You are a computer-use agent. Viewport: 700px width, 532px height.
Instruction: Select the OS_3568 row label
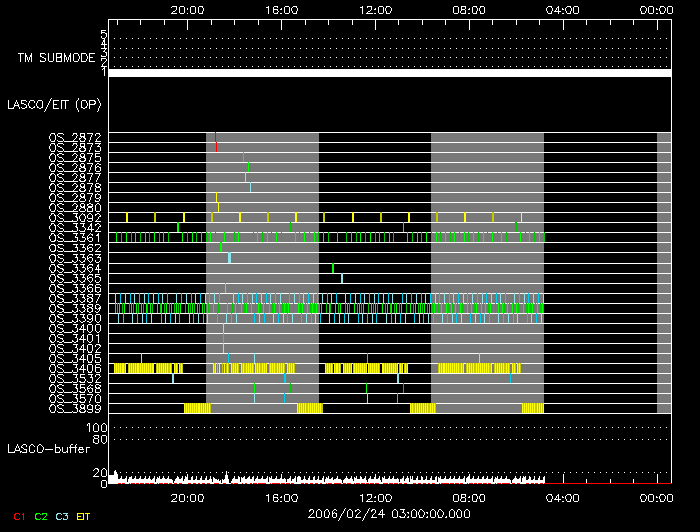click(x=75, y=388)
